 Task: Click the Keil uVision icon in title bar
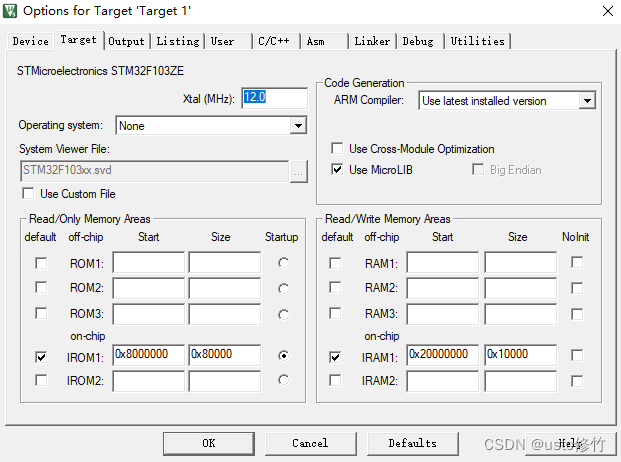click(10, 11)
